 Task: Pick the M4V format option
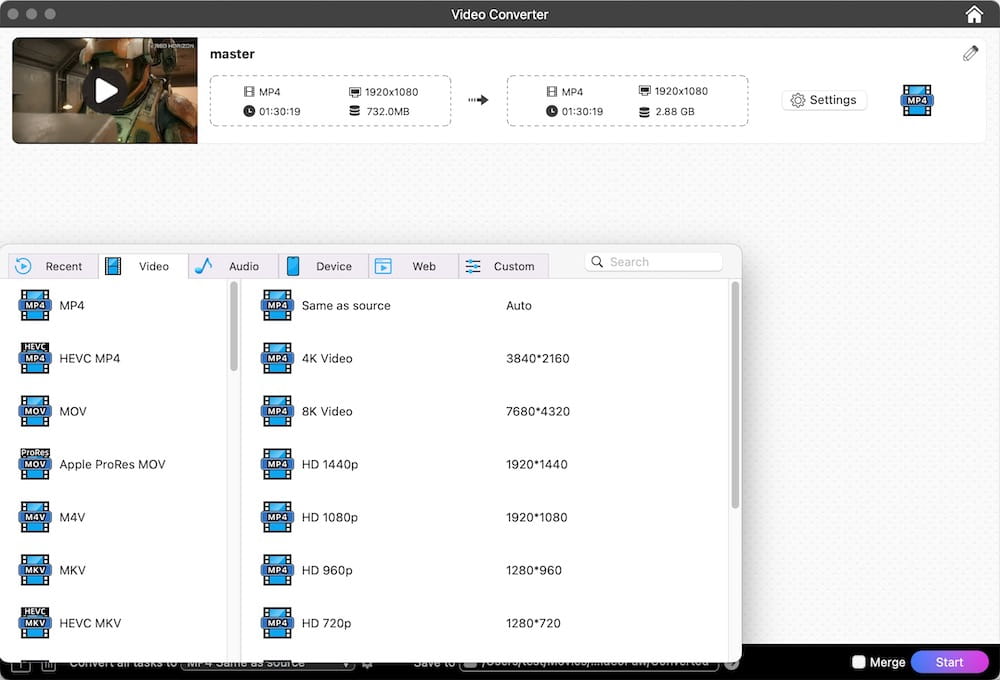[72, 517]
